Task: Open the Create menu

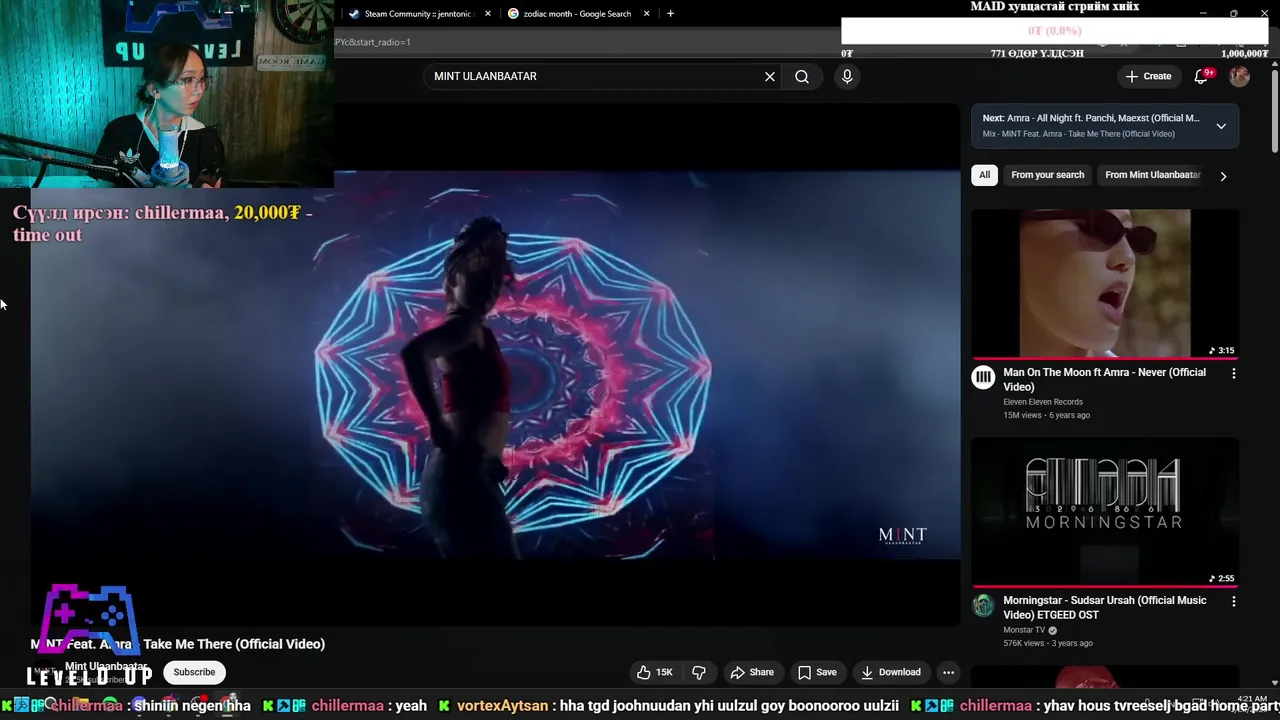Action: [1148, 76]
